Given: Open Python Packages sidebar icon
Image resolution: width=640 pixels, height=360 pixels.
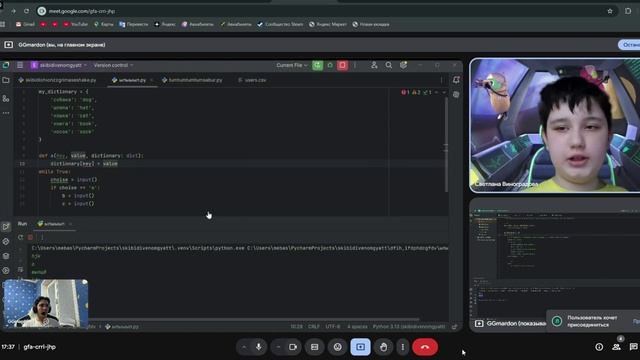Looking at the screenshot, I should pos(6,242).
